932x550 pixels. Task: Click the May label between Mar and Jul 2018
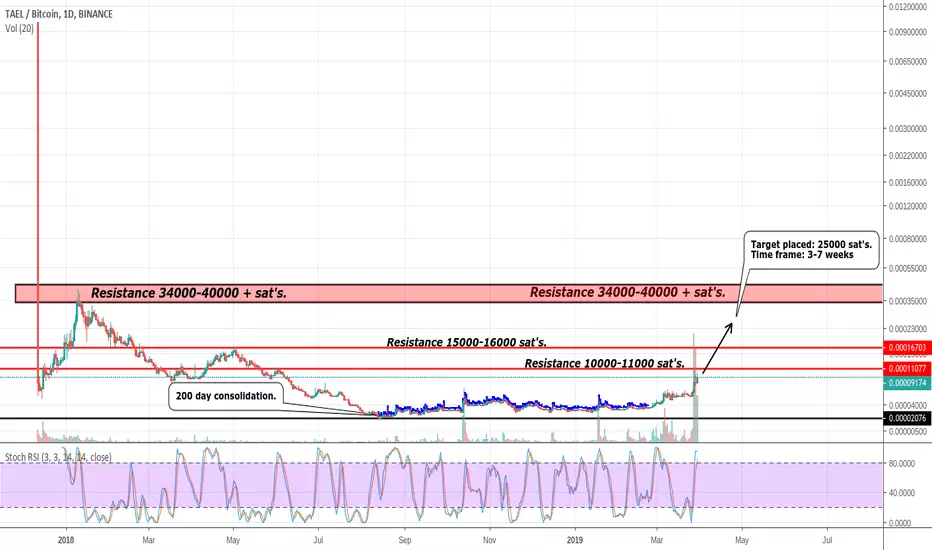[233, 540]
